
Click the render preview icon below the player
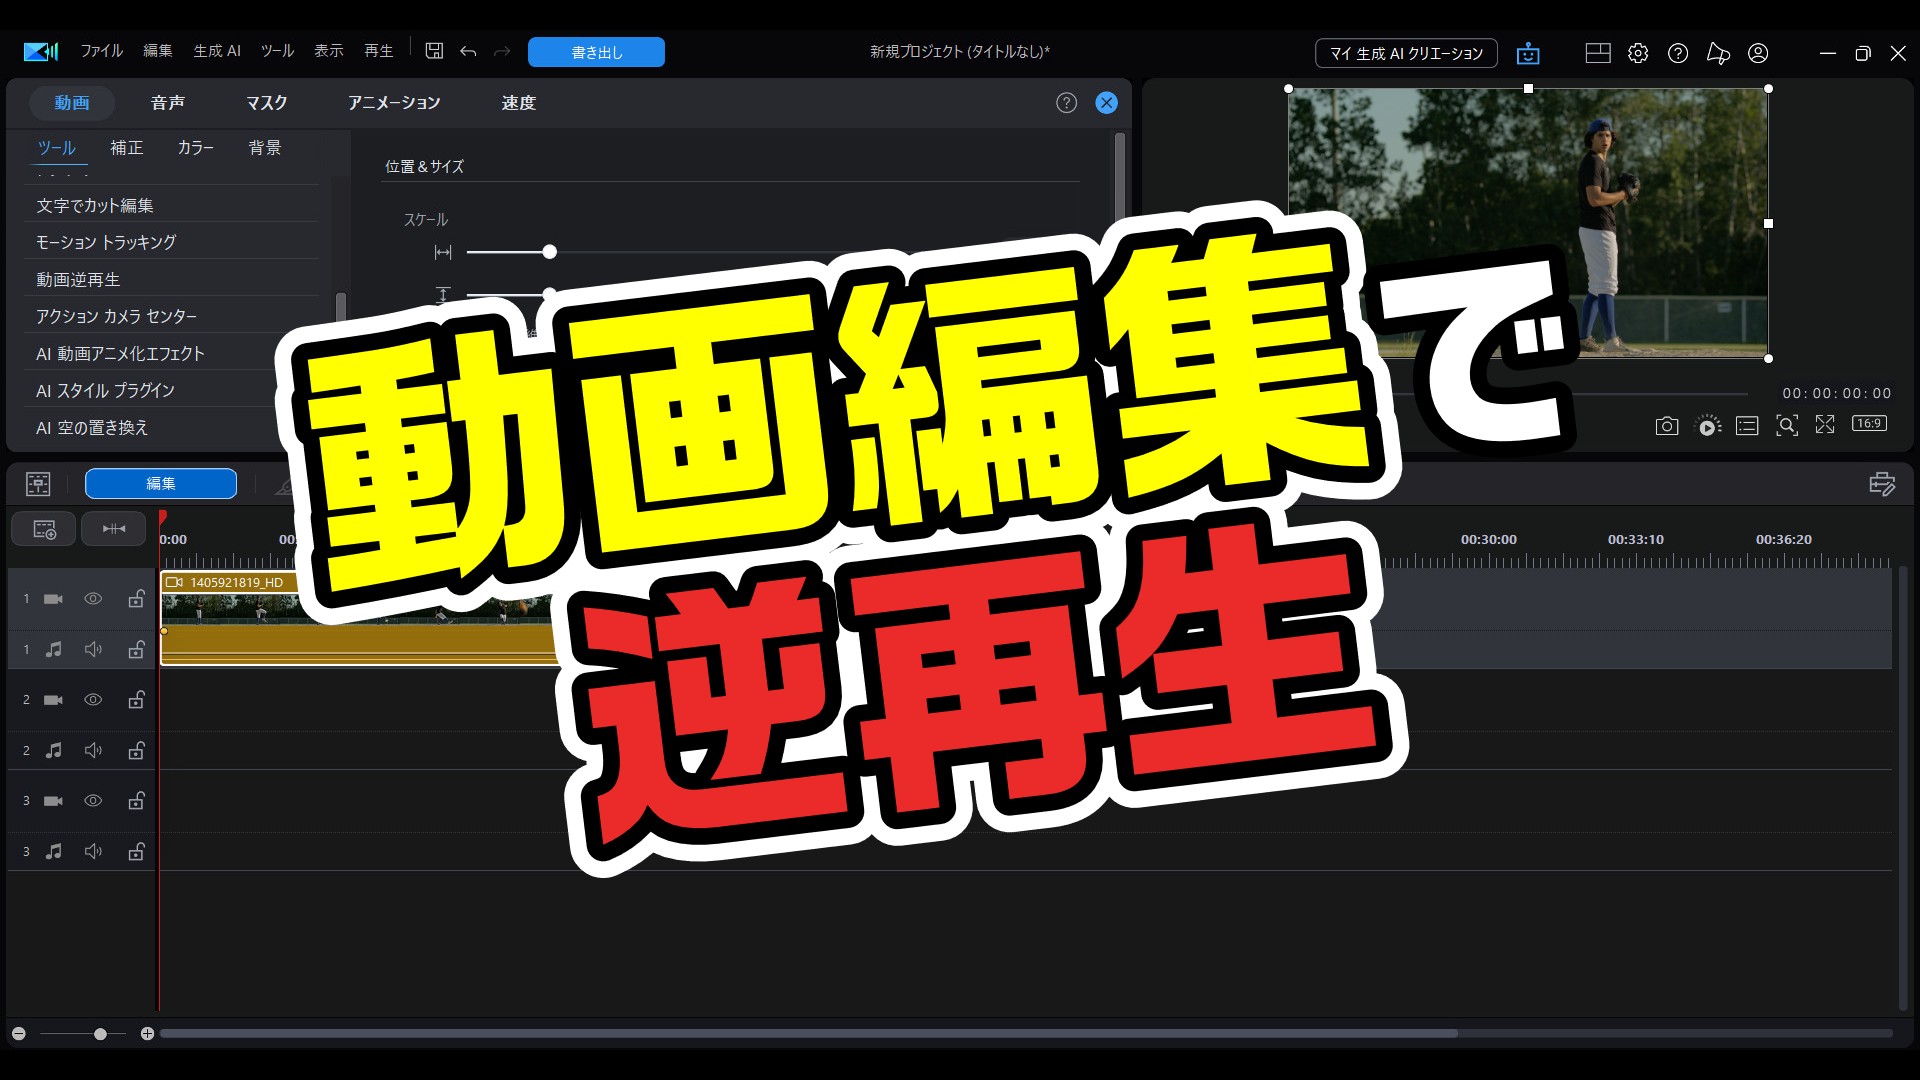point(1708,425)
